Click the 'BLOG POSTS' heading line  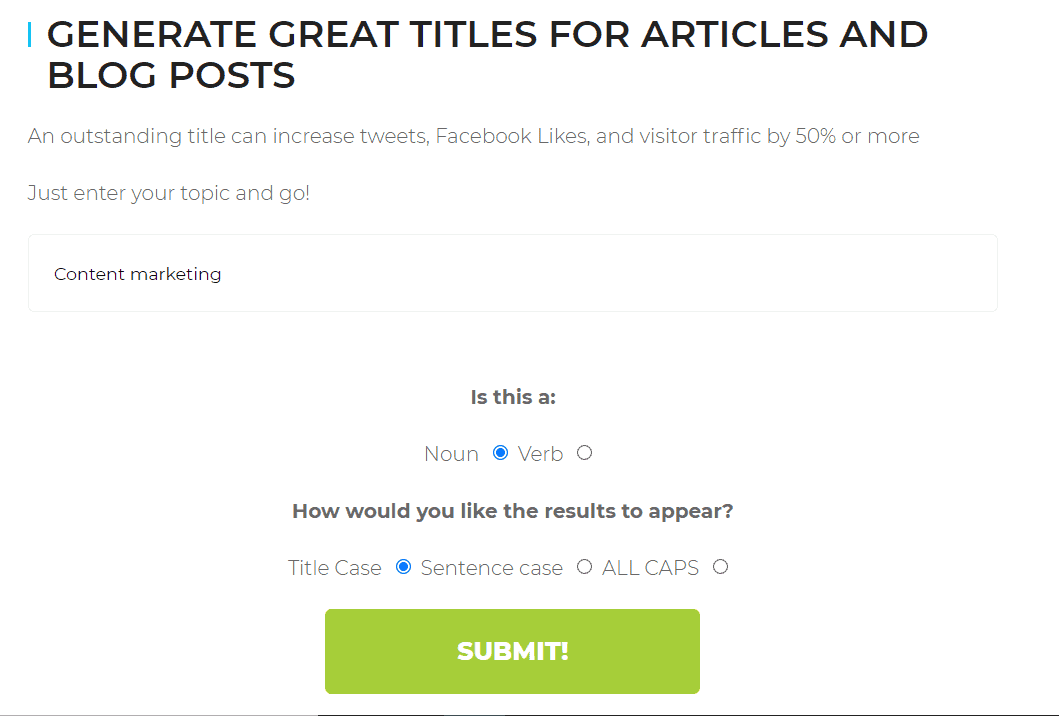[x=171, y=76]
